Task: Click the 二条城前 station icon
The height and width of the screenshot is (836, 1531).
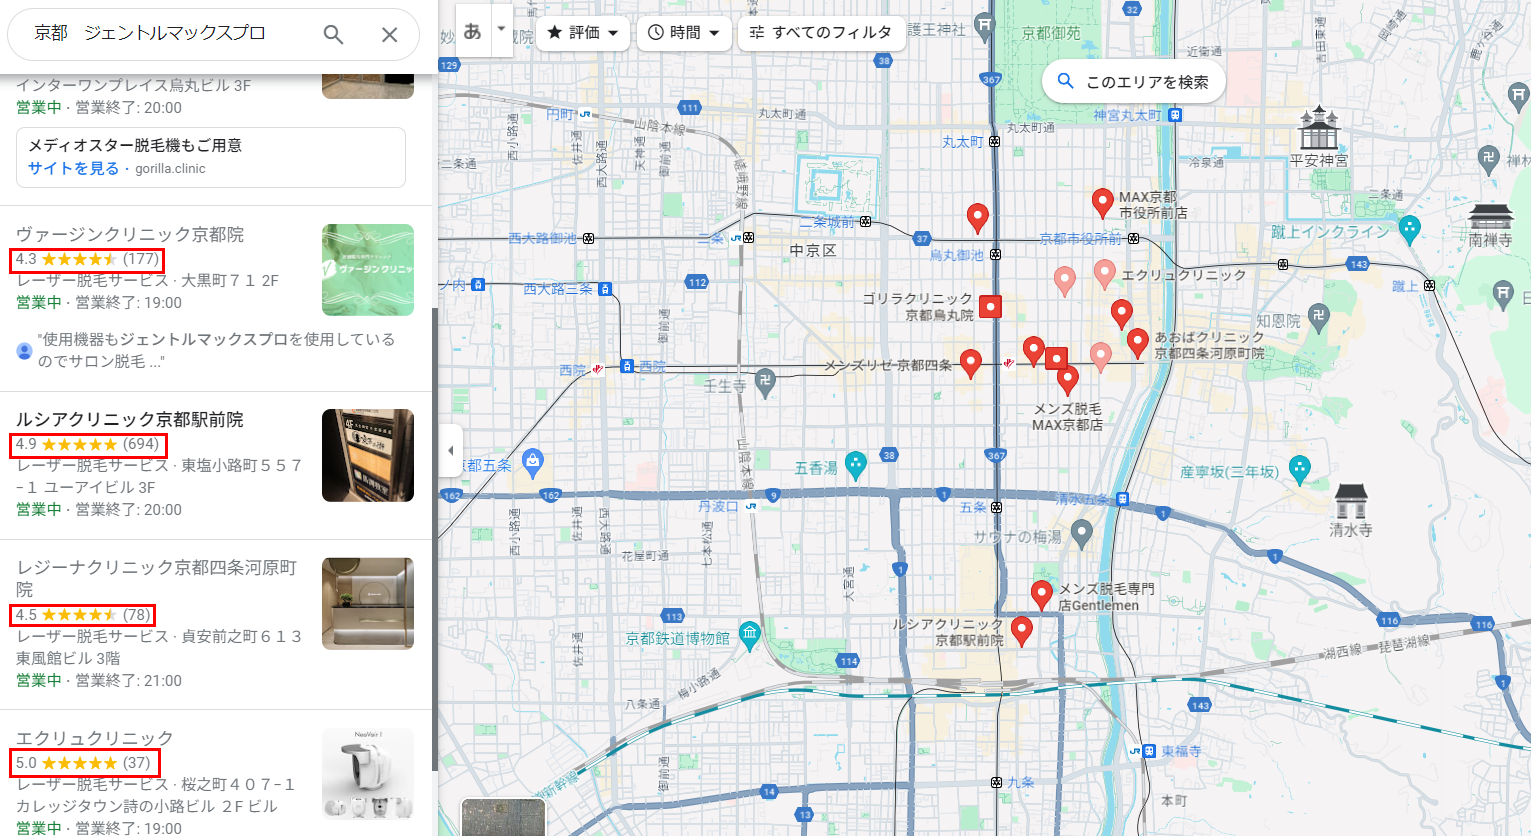Action: tap(865, 222)
